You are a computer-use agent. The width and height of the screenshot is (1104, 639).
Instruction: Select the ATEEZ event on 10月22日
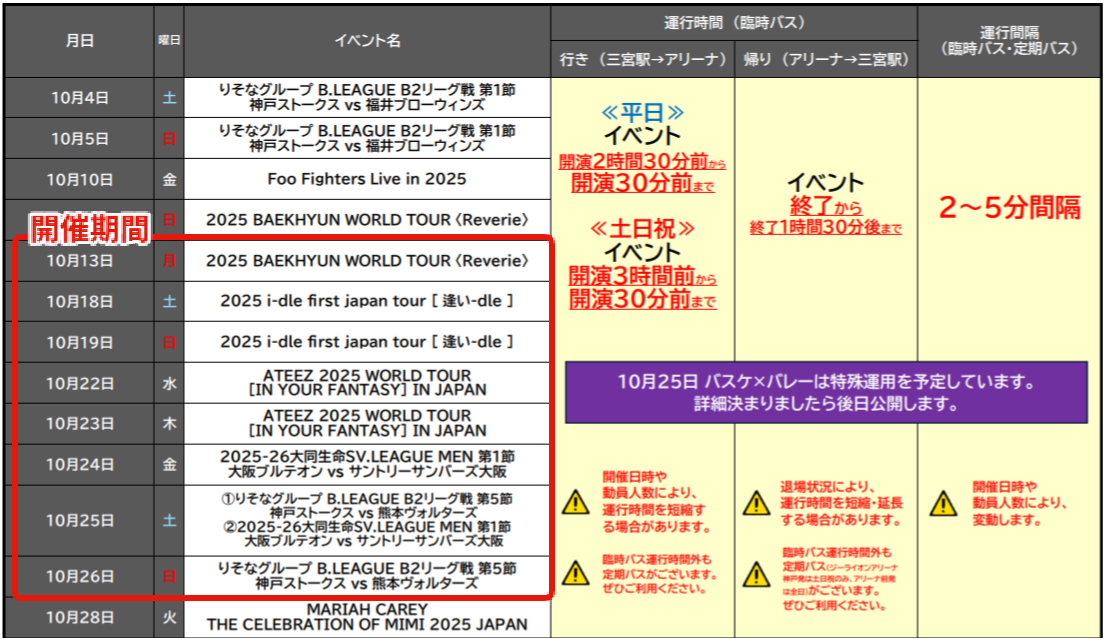(x=367, y=383)
